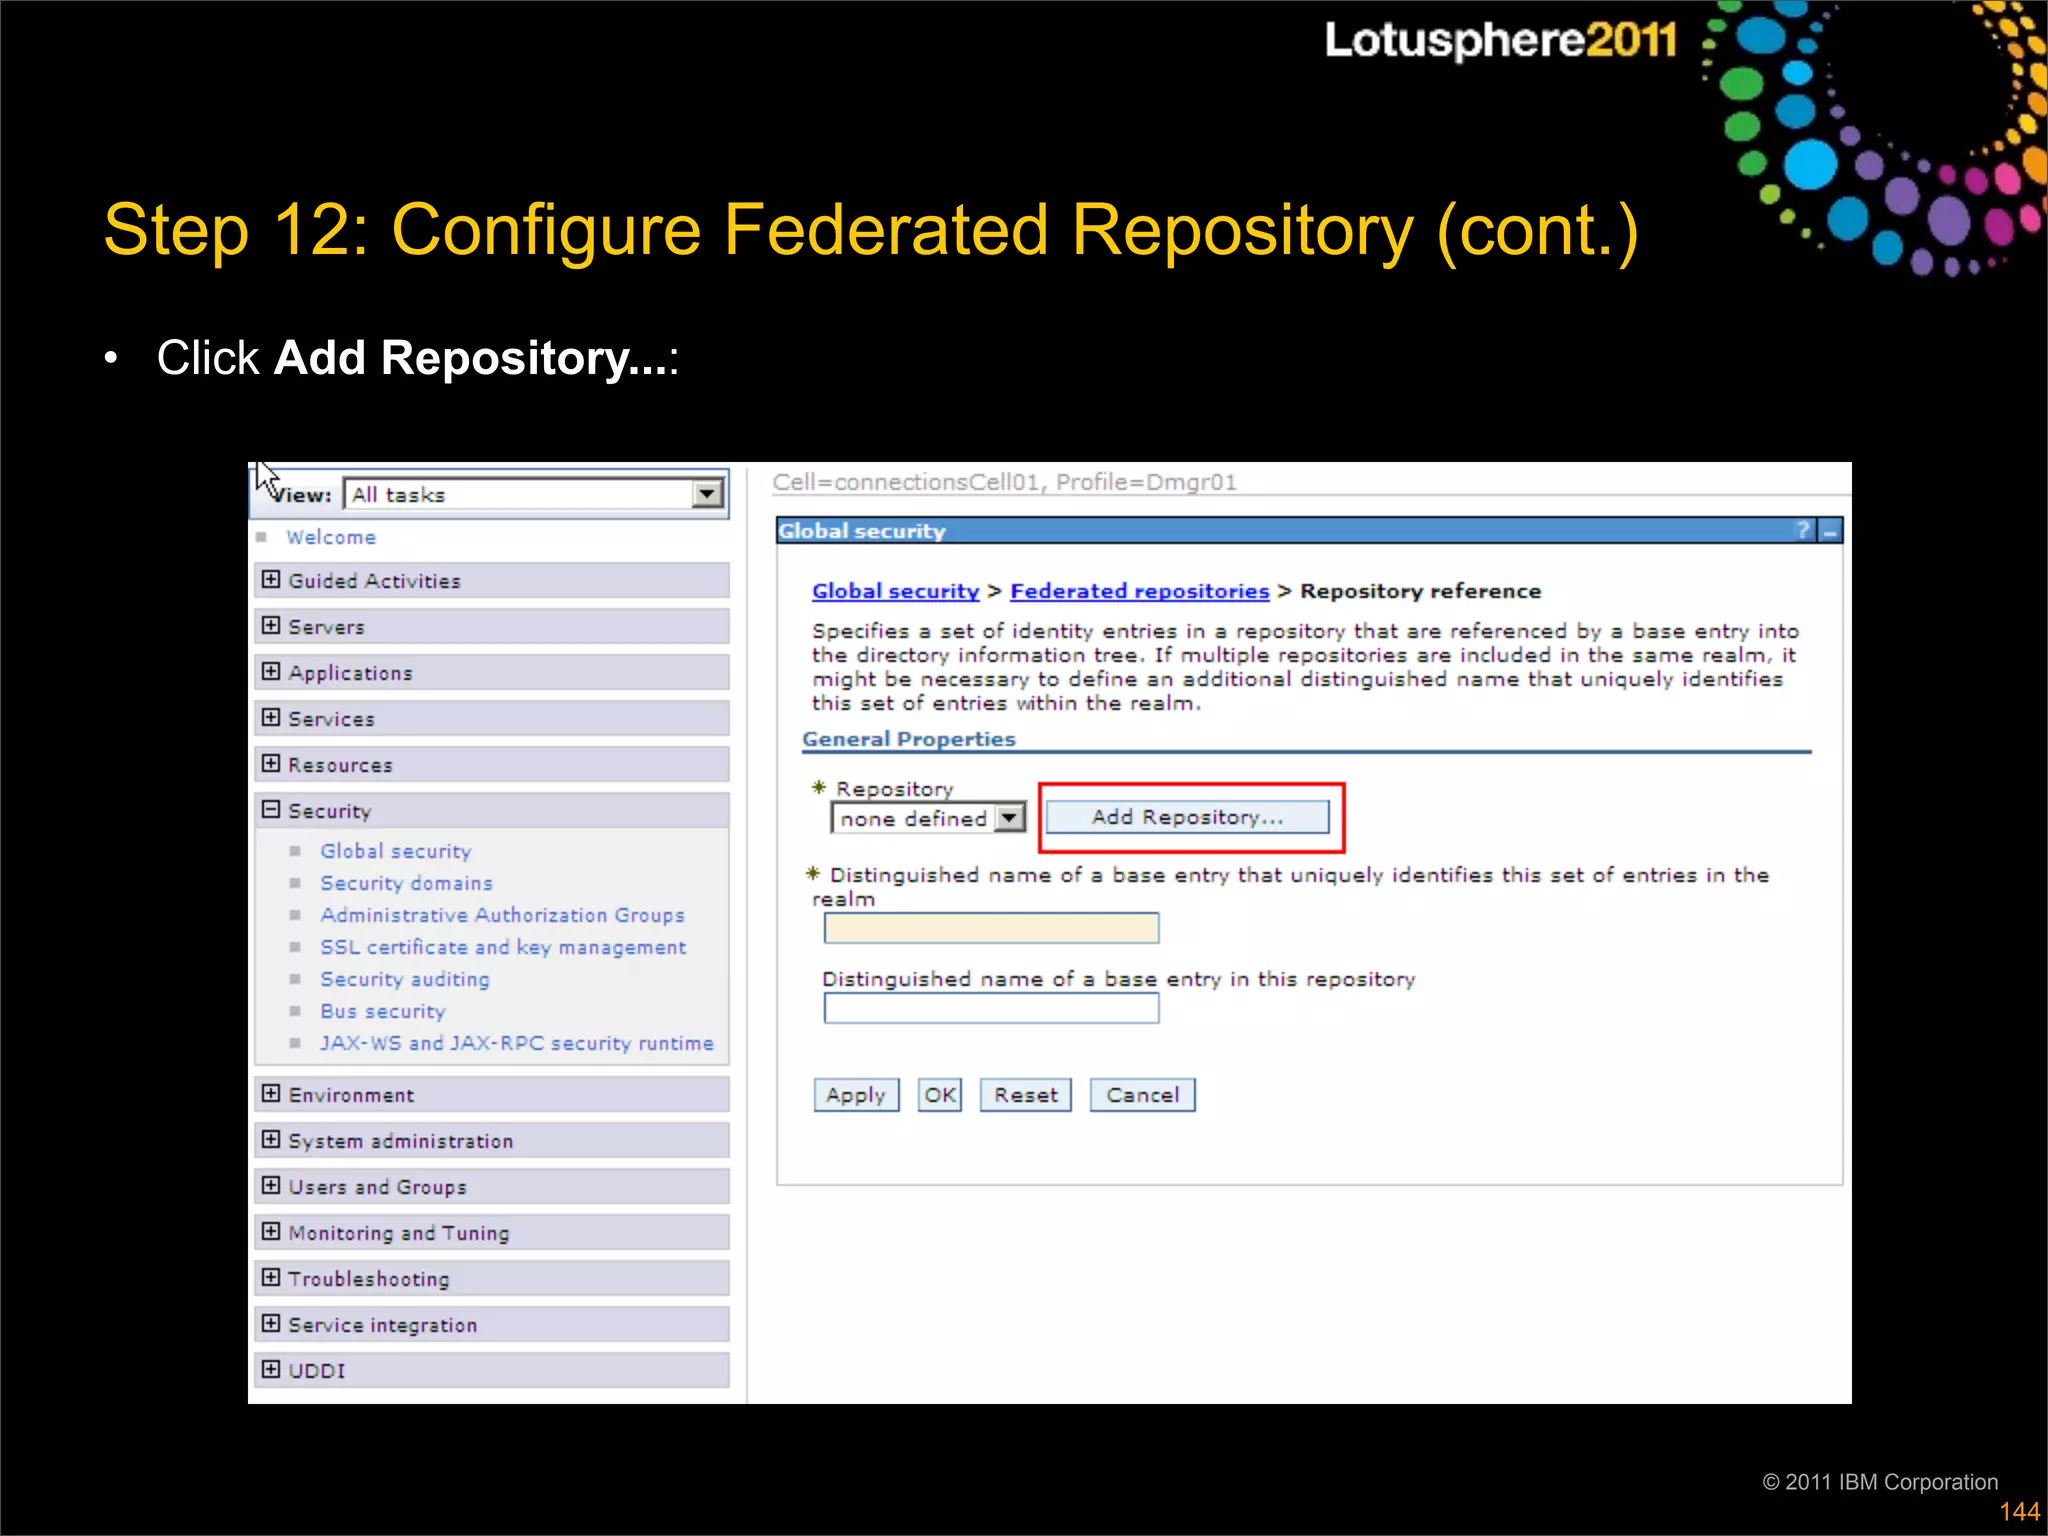2048x1536 pixels.
Task: Click the Apply button
Action: tap(856, 1095)
